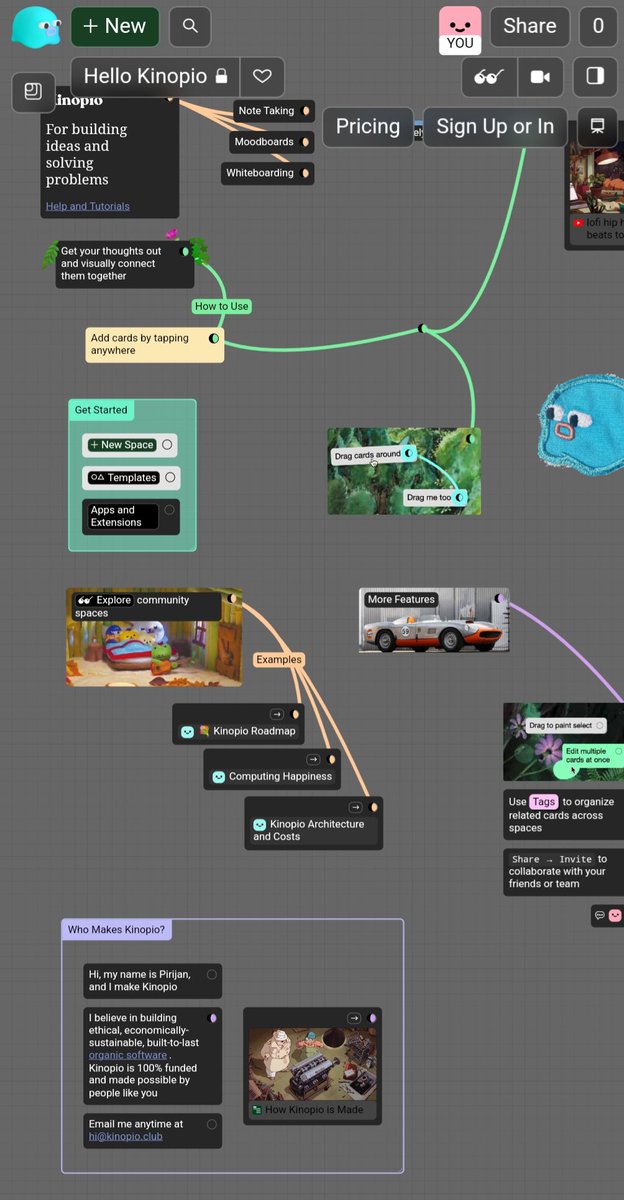The height and width of the screenshot is (1200, 624).
Task: Click the YOU user avatar
Action: pyautogui.click(x=460, y=30)
